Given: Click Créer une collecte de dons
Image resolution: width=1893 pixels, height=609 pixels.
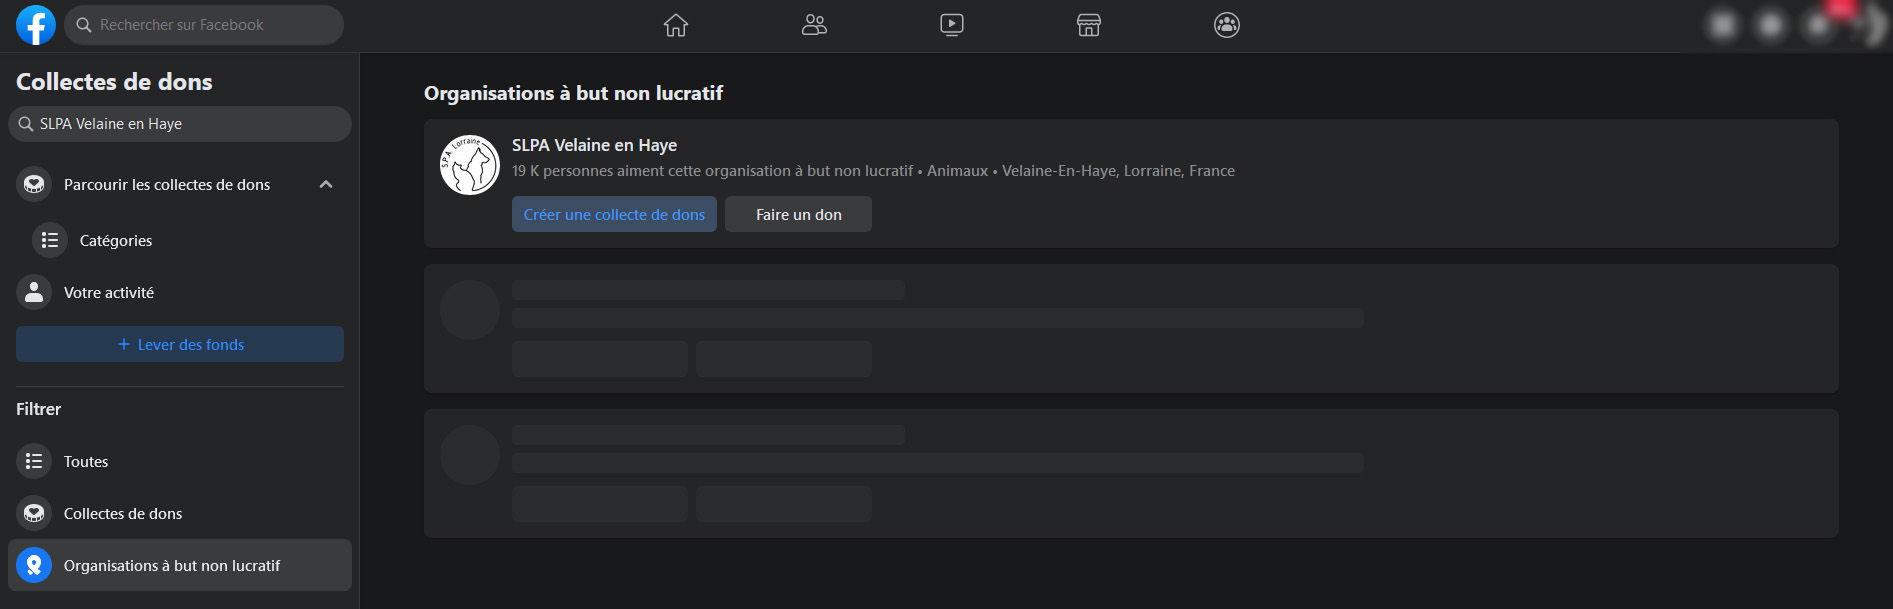Looking at the screenshot, I should 614,214.
